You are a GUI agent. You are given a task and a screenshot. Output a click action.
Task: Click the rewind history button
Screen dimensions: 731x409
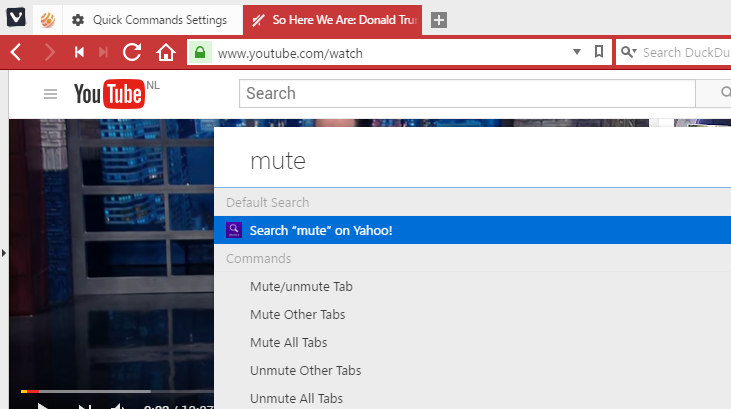pyautogui.click(x=79, y=52)
